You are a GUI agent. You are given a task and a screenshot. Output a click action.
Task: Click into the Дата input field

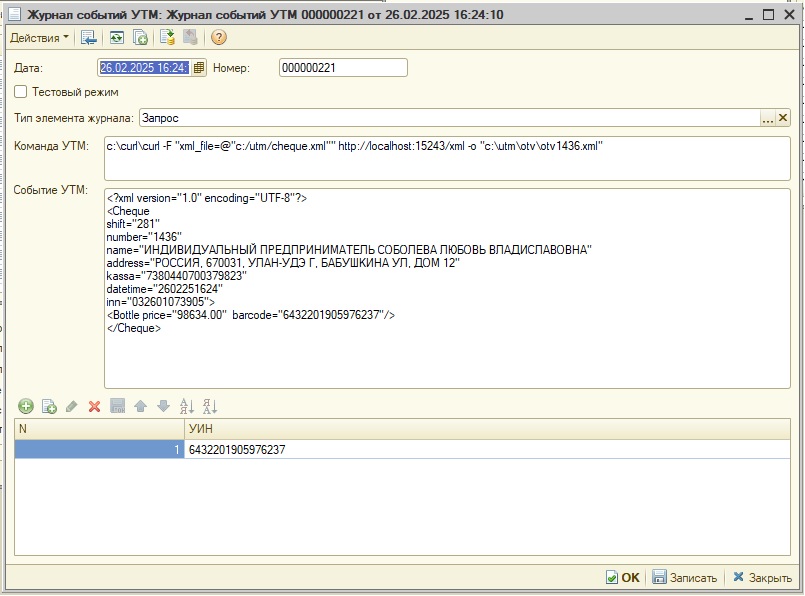[145, 68]
